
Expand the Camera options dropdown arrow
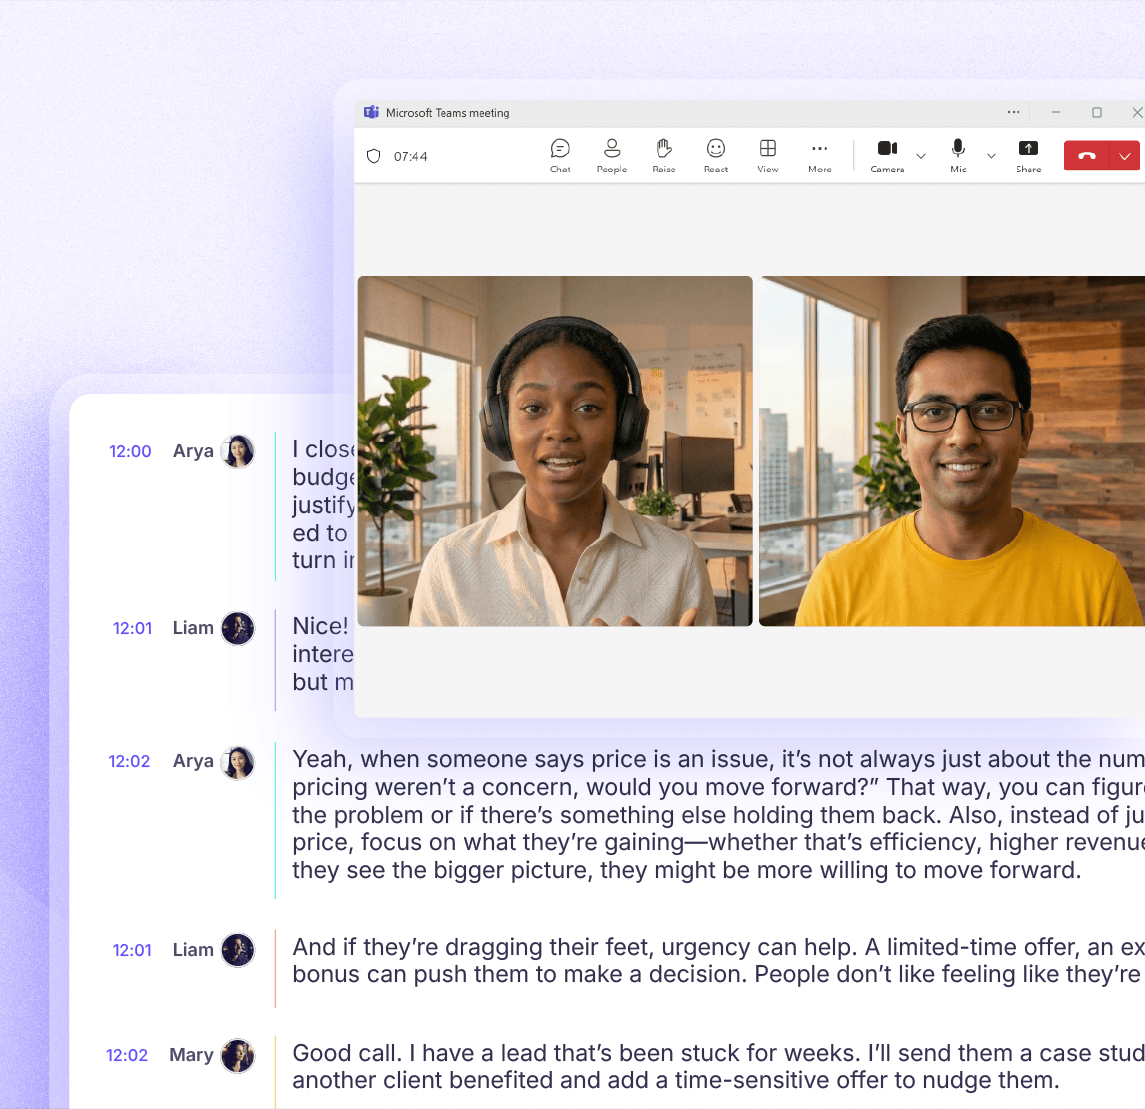(921, 156)
